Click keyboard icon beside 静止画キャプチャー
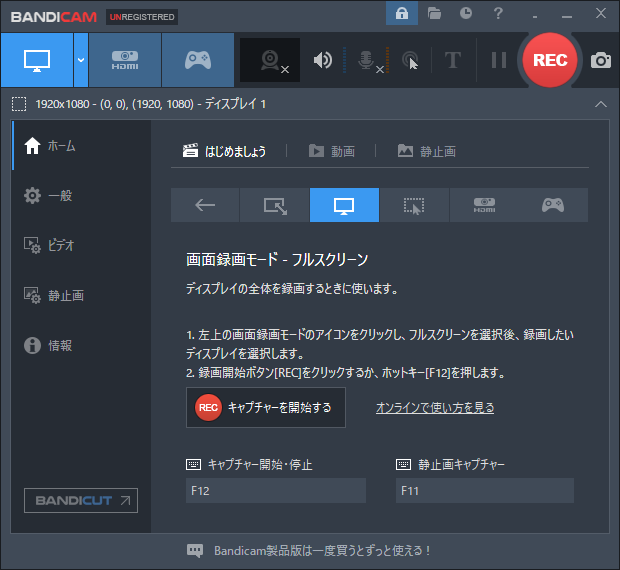Image resolution: width=620 pixels, height=570 pixels. [x=403, y=464]
